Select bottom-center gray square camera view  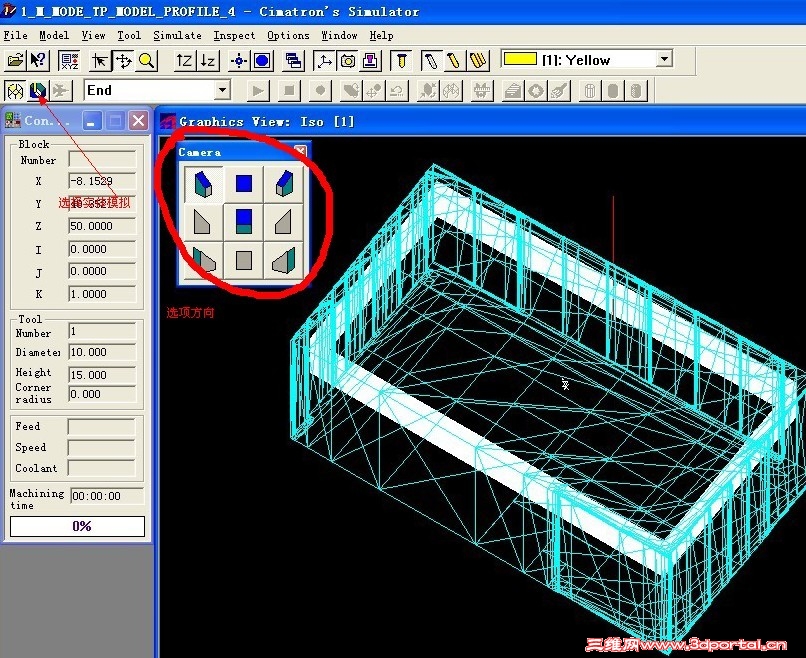(244, 260)
